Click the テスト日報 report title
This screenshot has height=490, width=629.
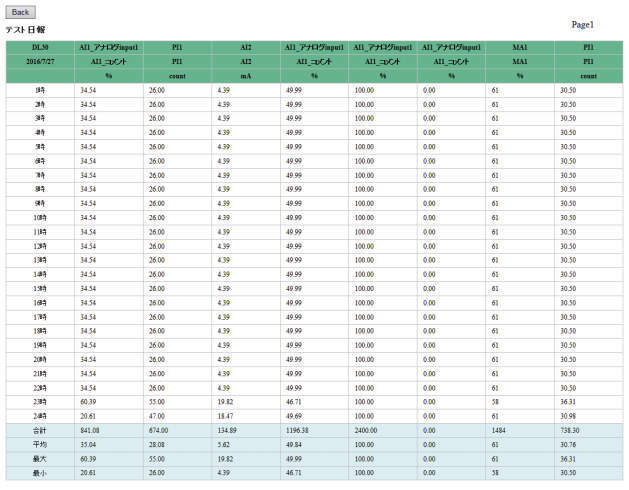coord(25,30)
